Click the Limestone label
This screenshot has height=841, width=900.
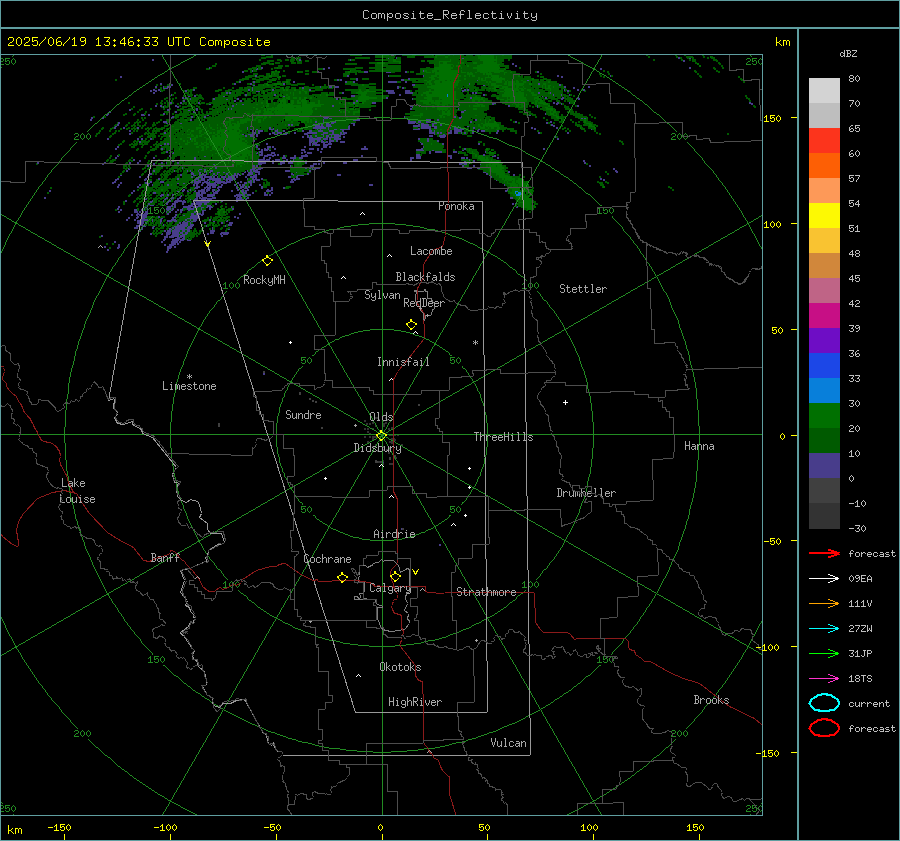(x=189, y=386)
